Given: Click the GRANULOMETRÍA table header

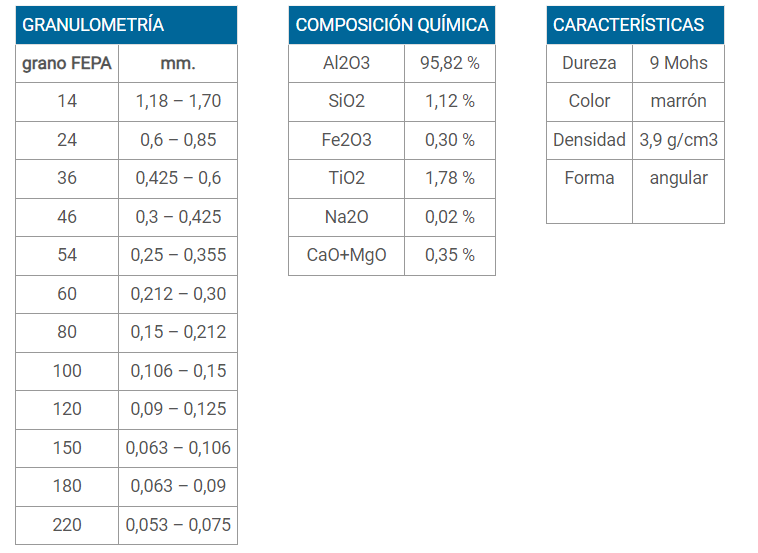Looking at the screenshot, I should click(x=126, y=25).
